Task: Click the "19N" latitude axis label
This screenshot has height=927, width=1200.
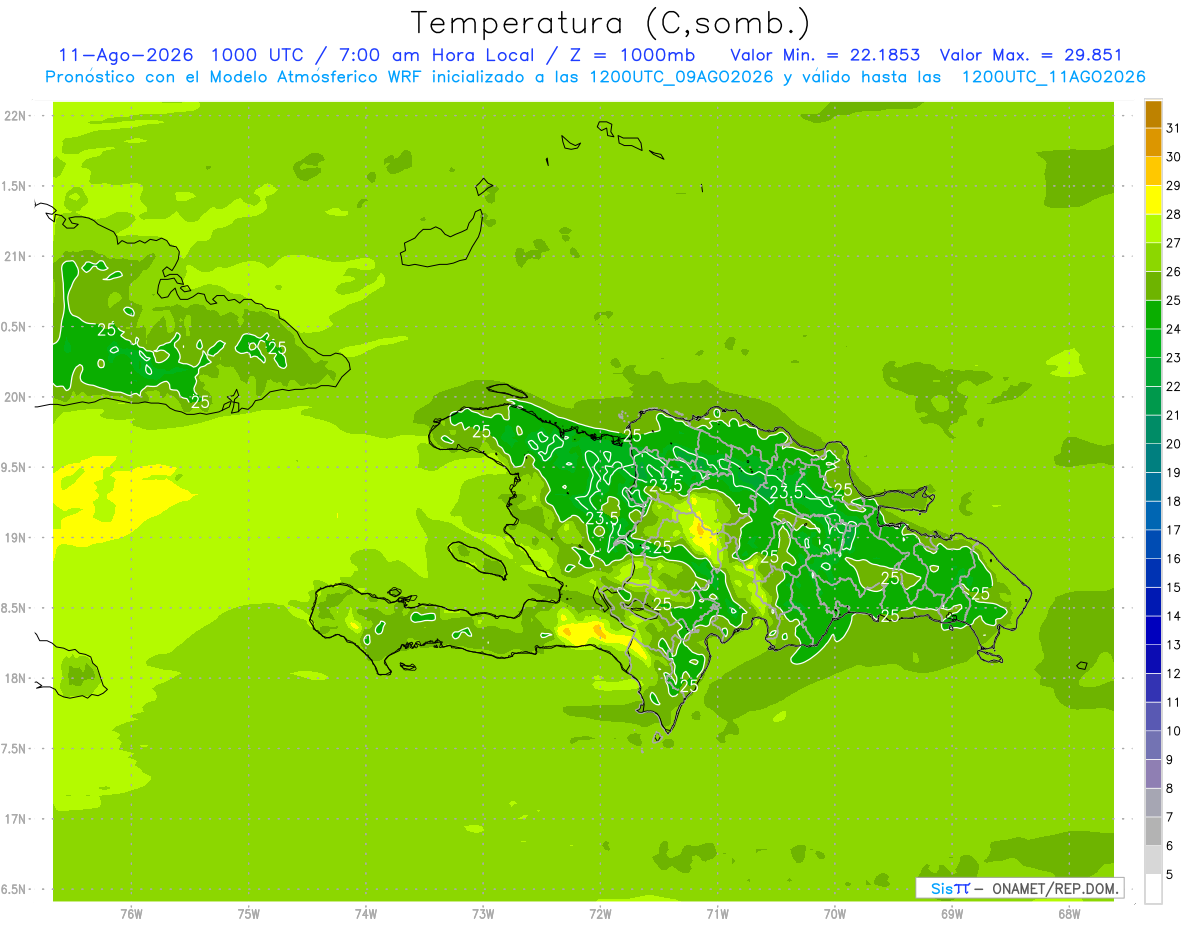Action: click(x=14, y=538)
